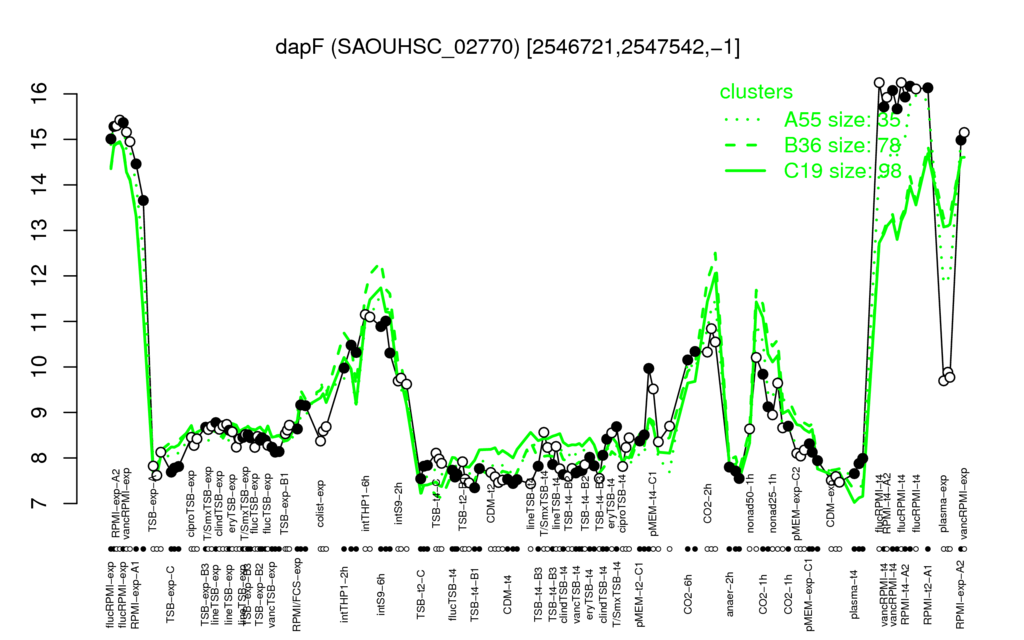Click legend entry 'A55 size: 35'
1024x640 pixels.
(x=842, y=120)
